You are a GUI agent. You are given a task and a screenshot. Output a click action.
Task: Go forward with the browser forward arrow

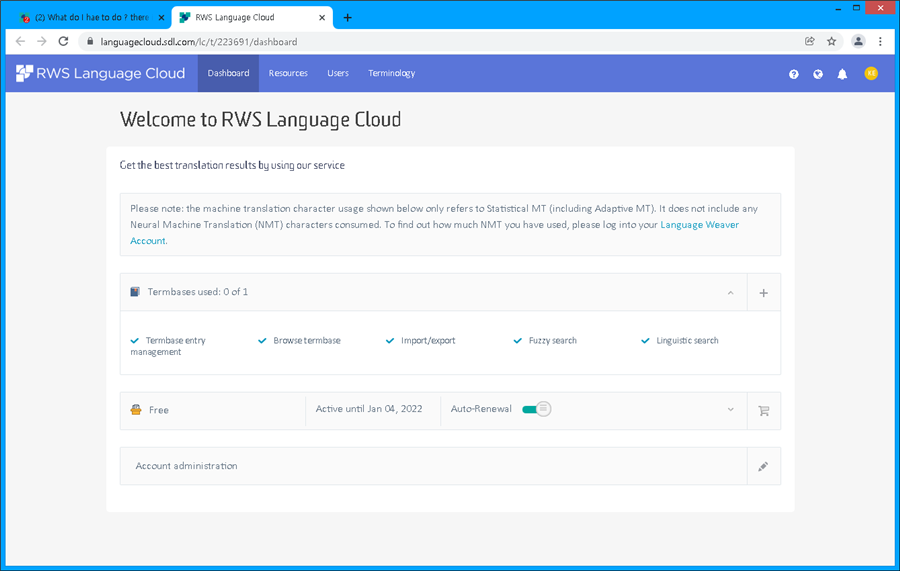(x=41, y=41)
